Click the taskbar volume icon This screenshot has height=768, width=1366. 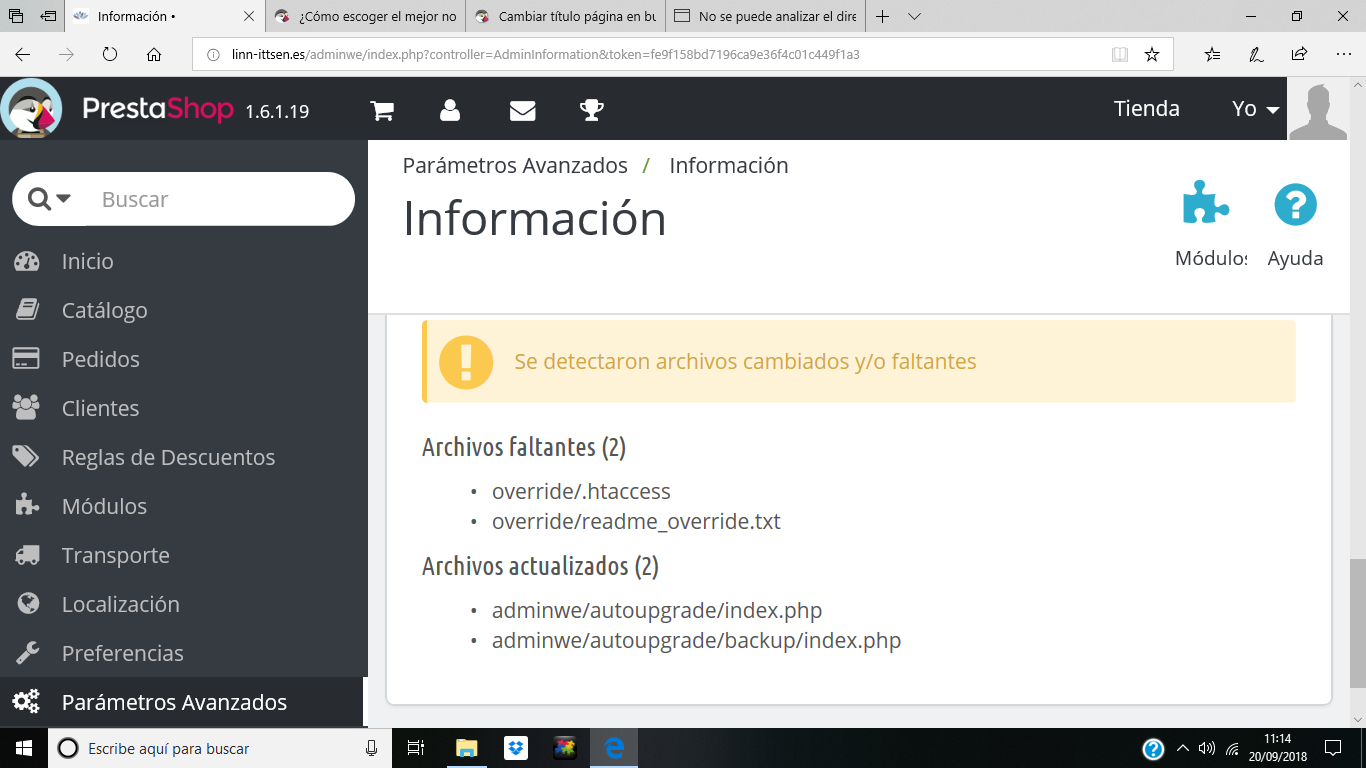1207,748
